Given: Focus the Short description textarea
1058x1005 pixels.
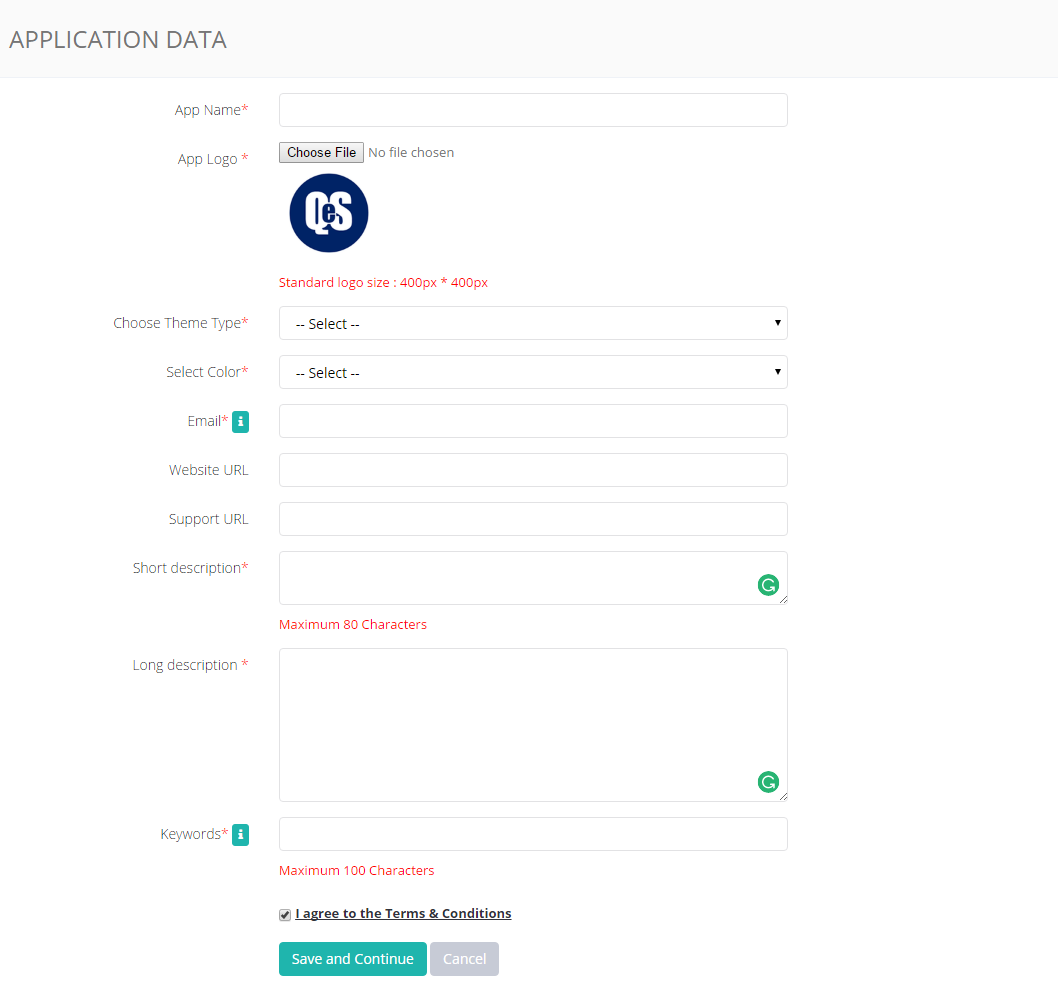Looking at the screenshot, I should [x=533, y=578].
